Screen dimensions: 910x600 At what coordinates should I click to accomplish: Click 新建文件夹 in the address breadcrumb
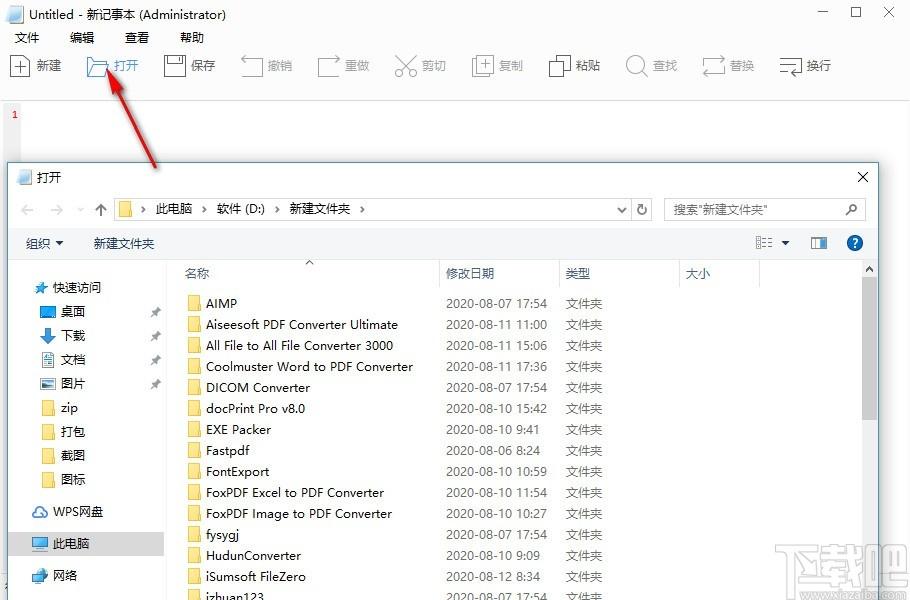click(x=320, y=209)
